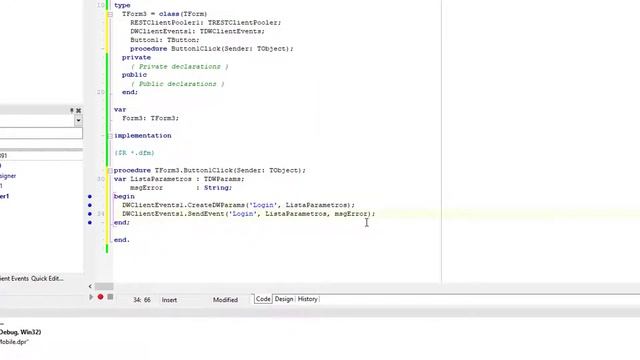Click the search field under the combo box
Image resolution: width=640 pixels, height=360 pixels.
coord(41,133)
